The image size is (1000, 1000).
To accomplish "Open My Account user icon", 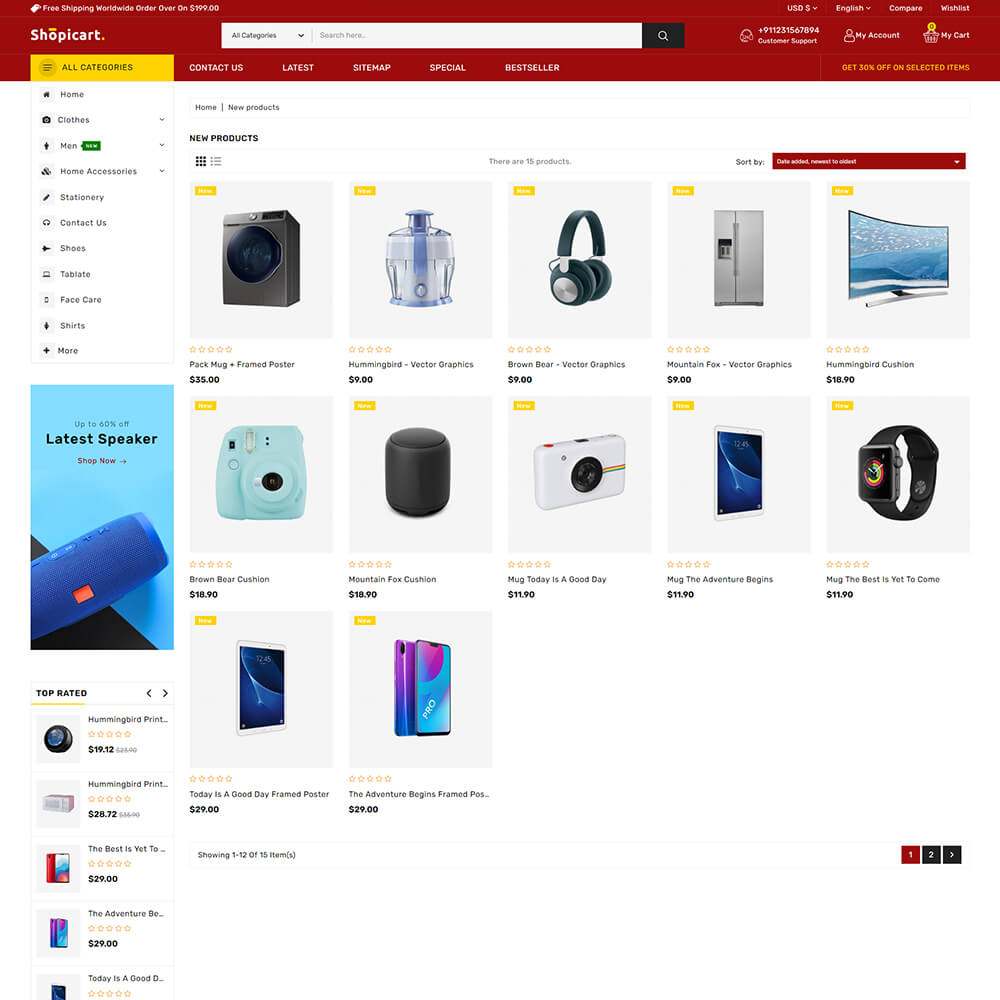I will click(849, 36).
